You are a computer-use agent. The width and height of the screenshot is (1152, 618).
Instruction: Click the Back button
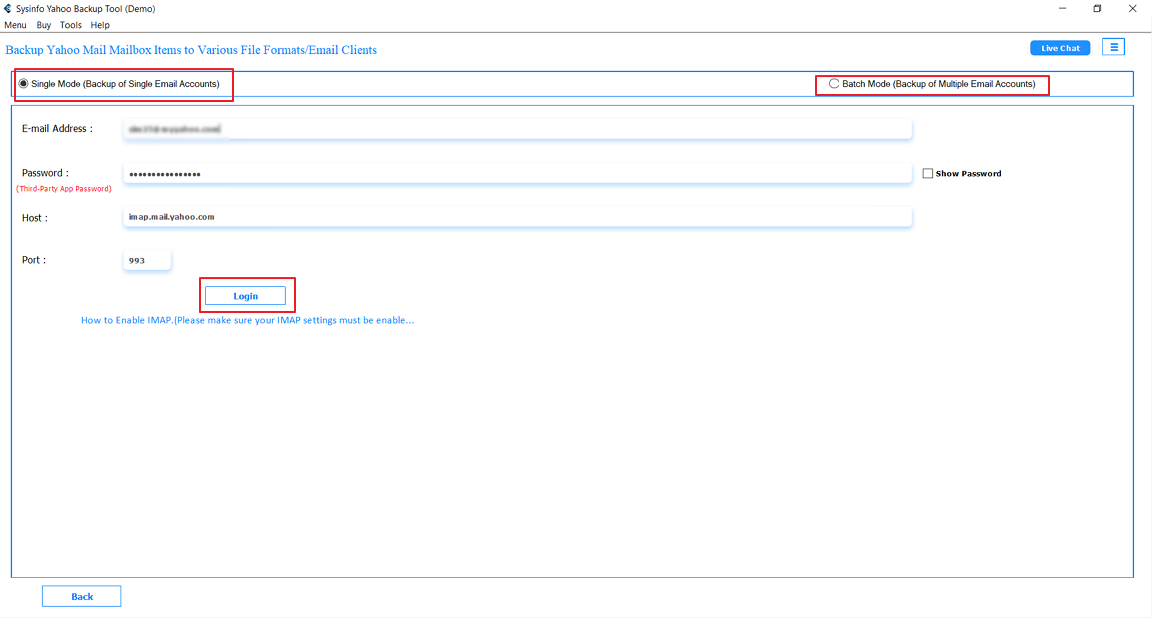tap(82, 597)
